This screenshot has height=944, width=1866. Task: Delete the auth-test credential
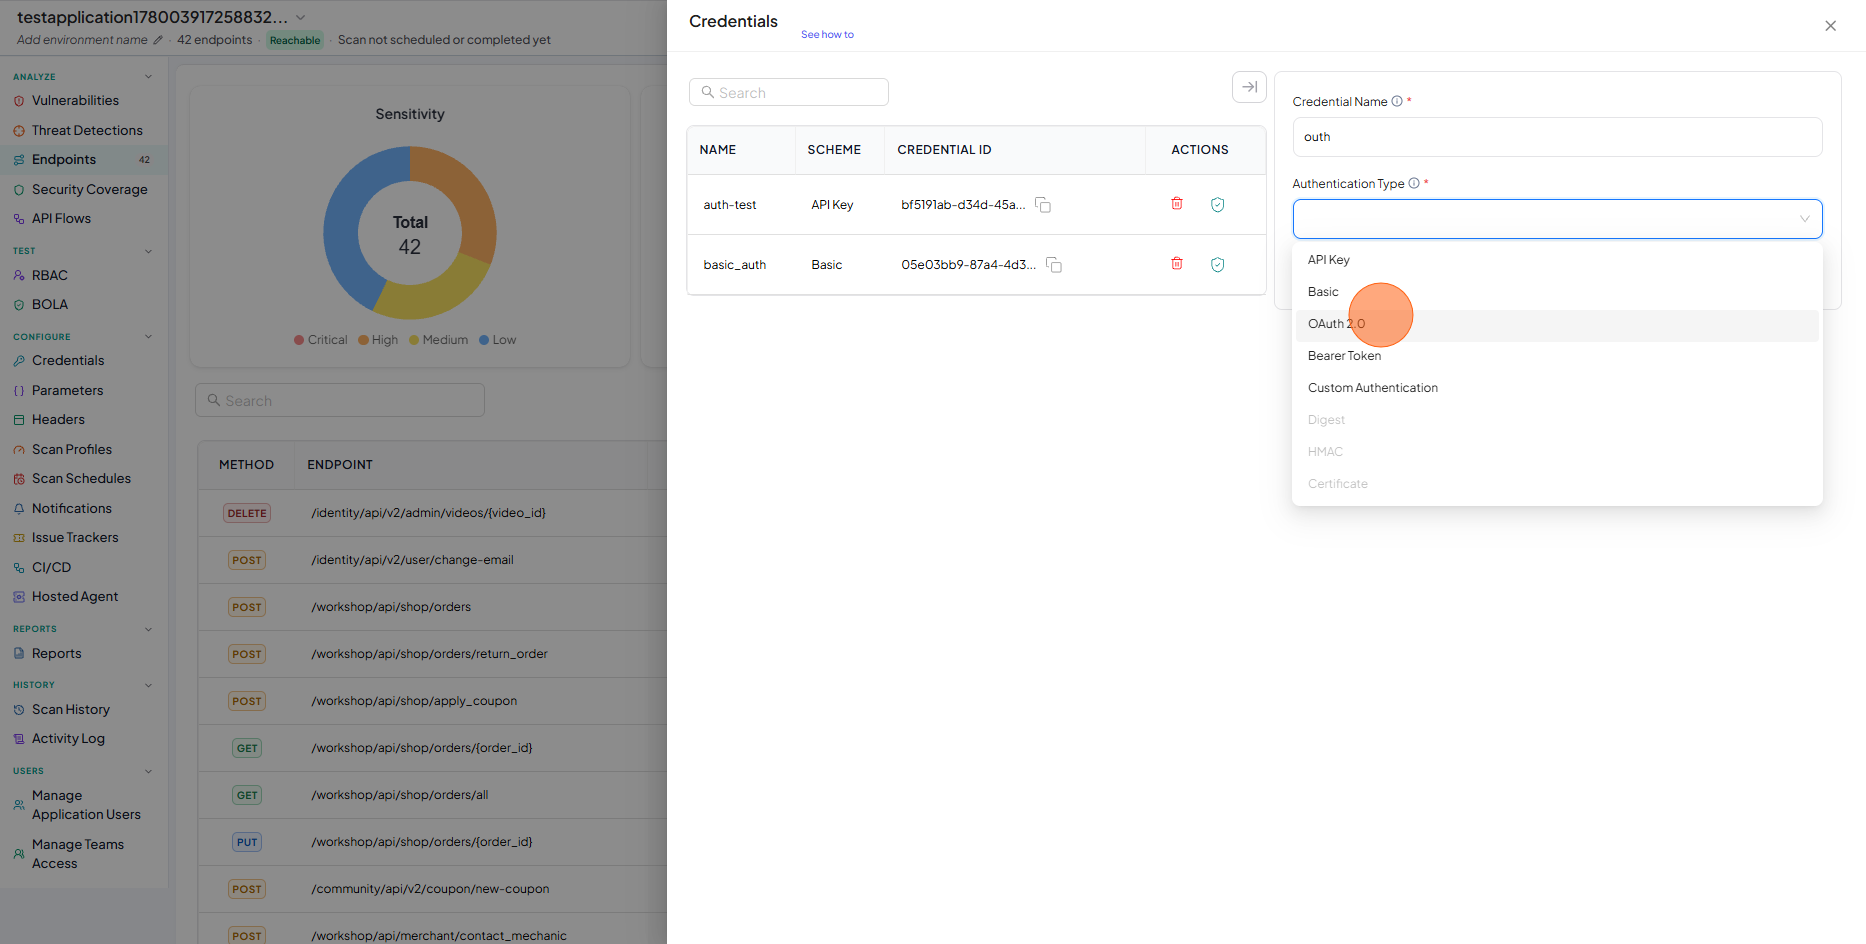click(x=1177, y=204)
